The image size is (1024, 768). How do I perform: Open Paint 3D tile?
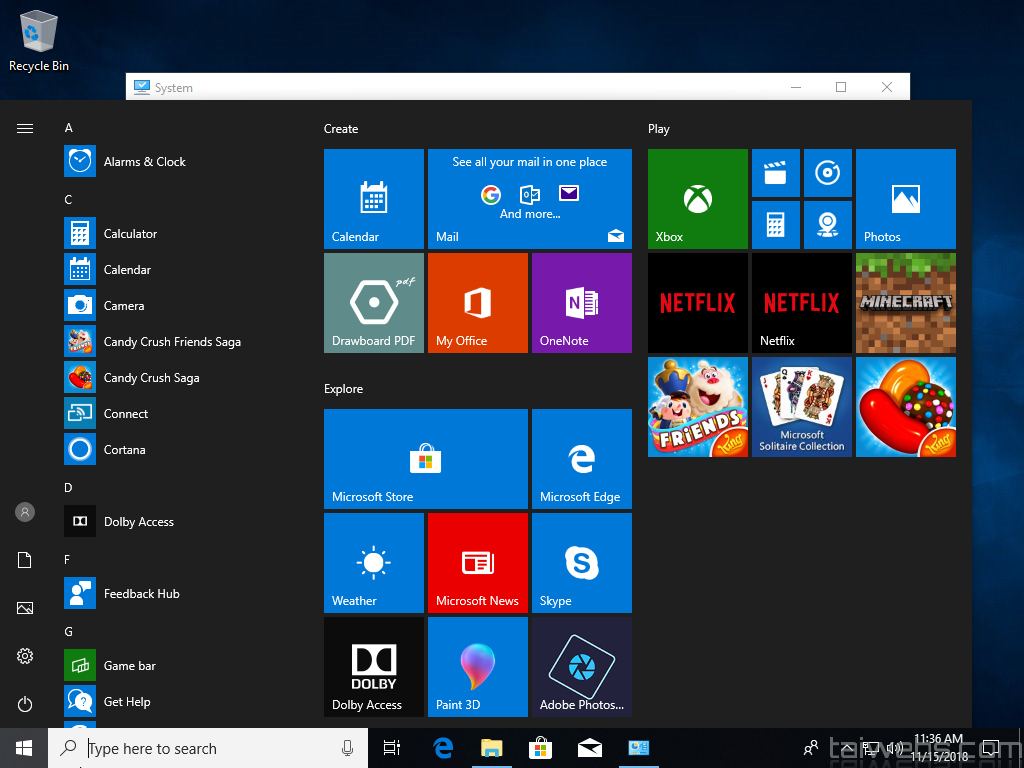click(x=477, y=666)
